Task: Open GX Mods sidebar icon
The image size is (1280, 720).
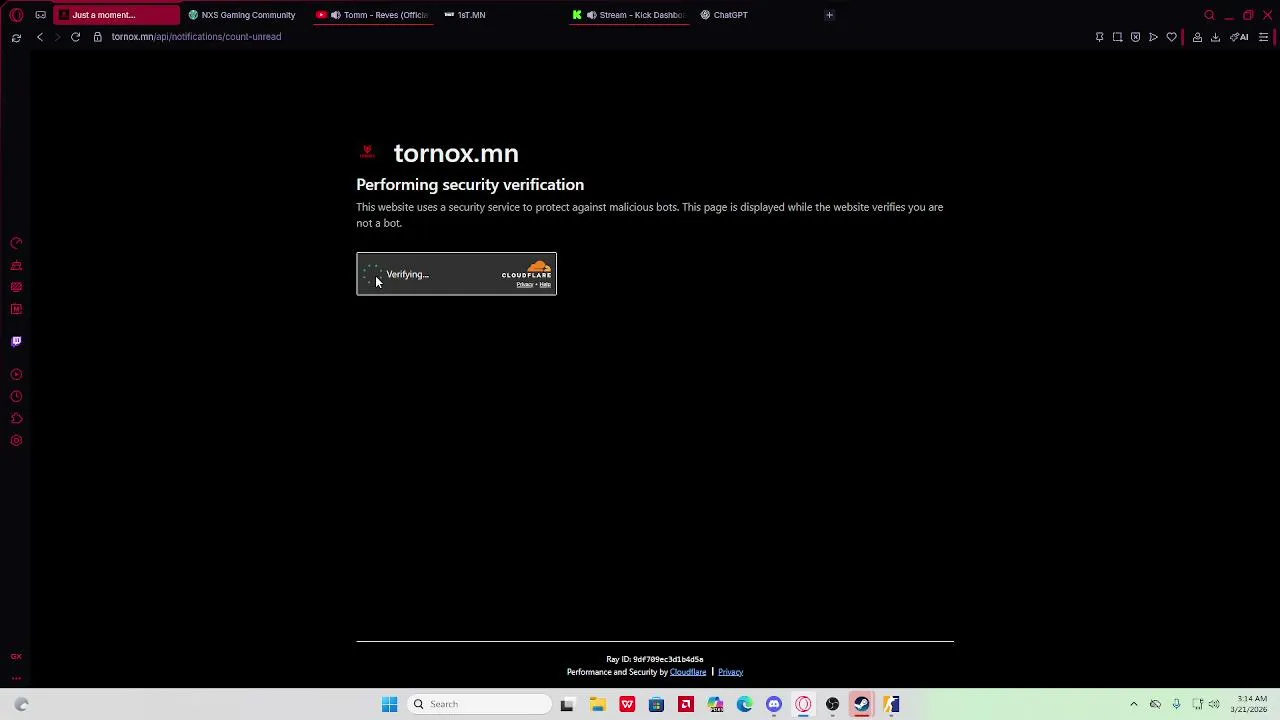Action: coord(16,287)
